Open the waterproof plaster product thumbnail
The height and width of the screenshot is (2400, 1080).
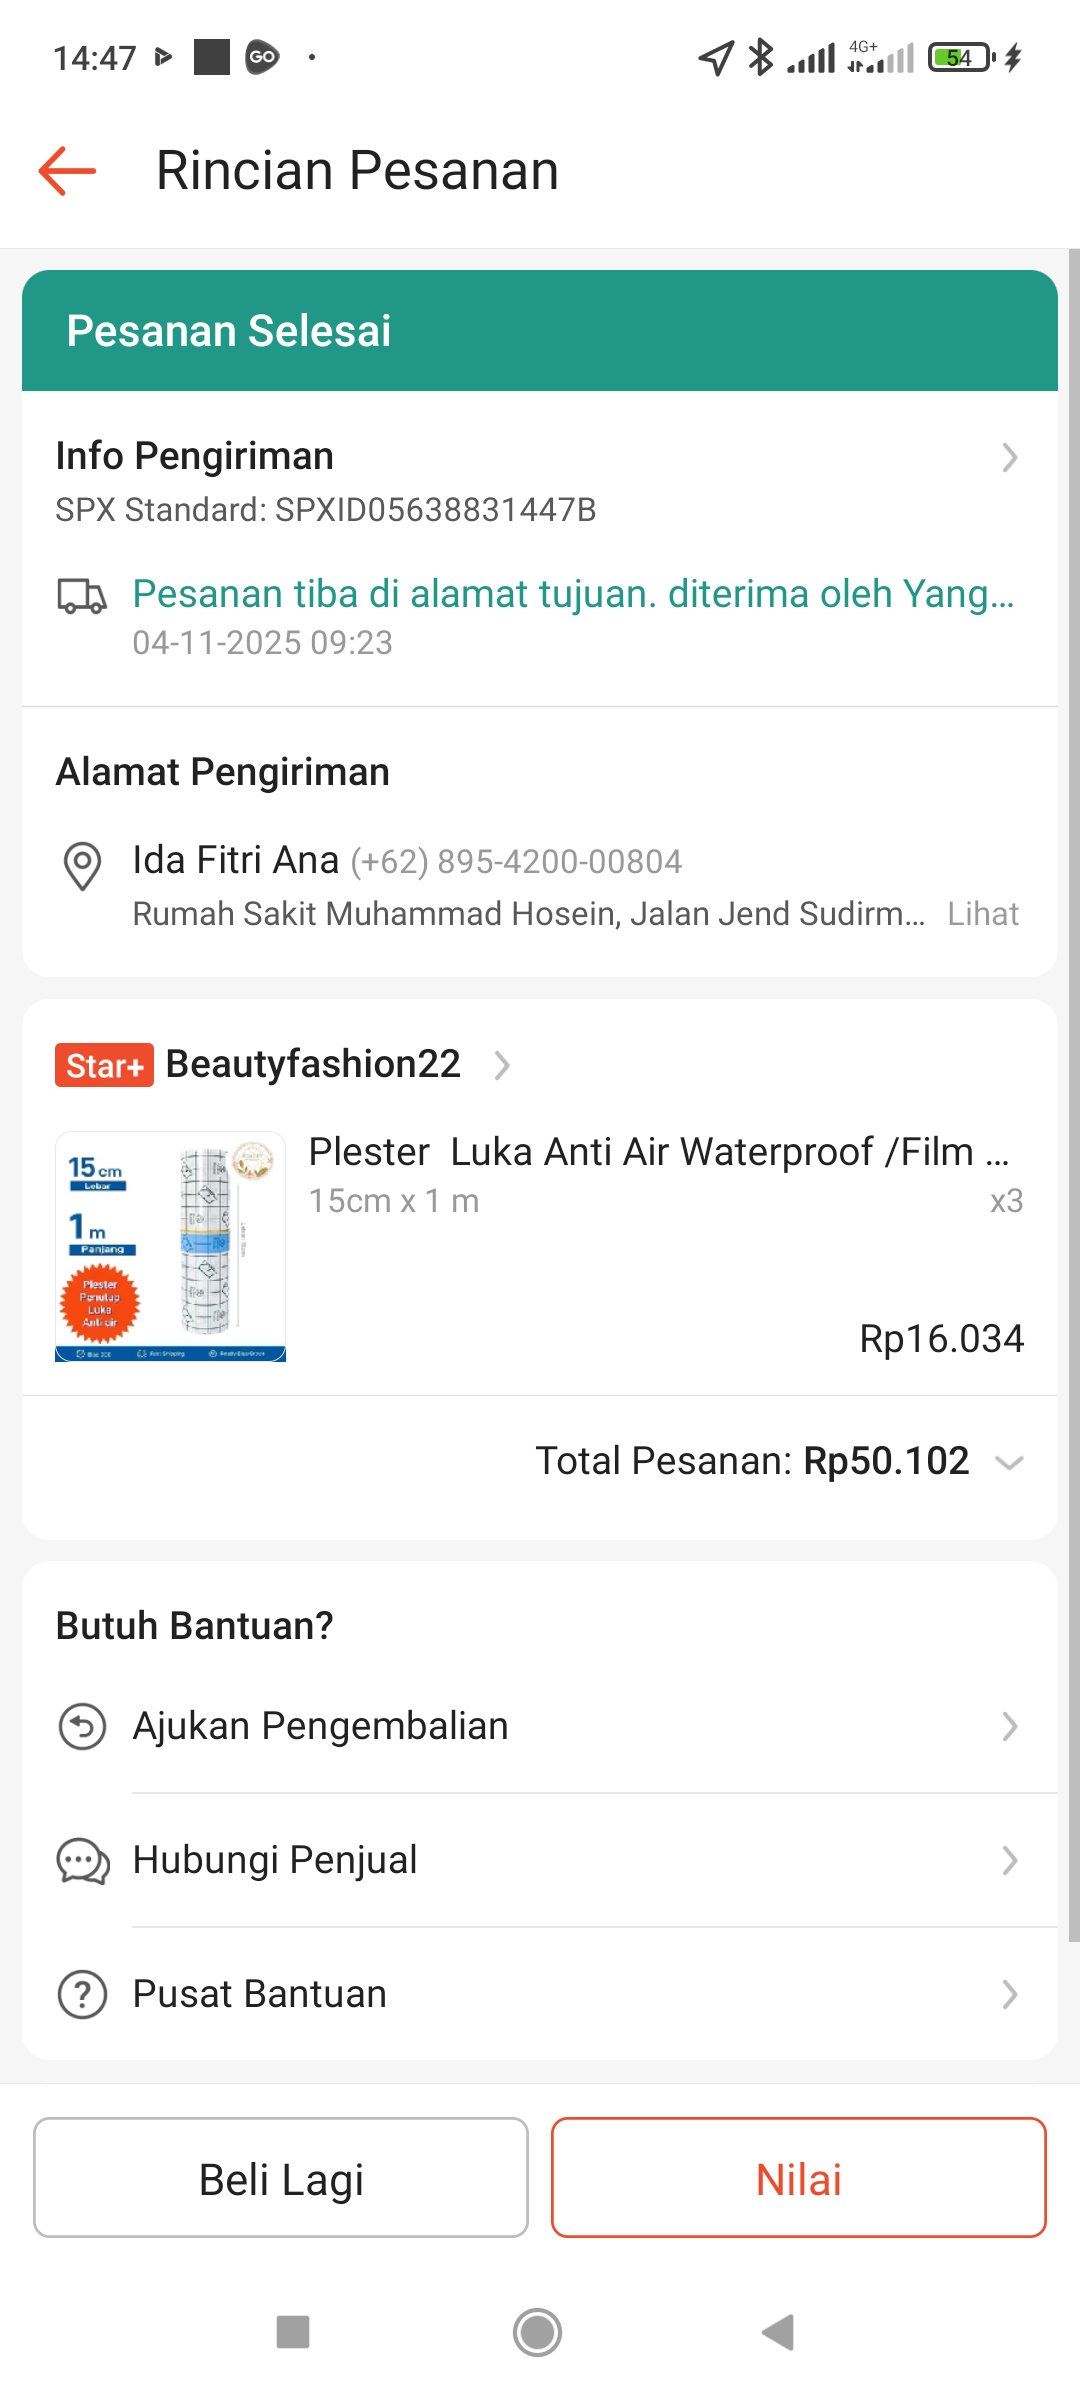click(170, 1247)
